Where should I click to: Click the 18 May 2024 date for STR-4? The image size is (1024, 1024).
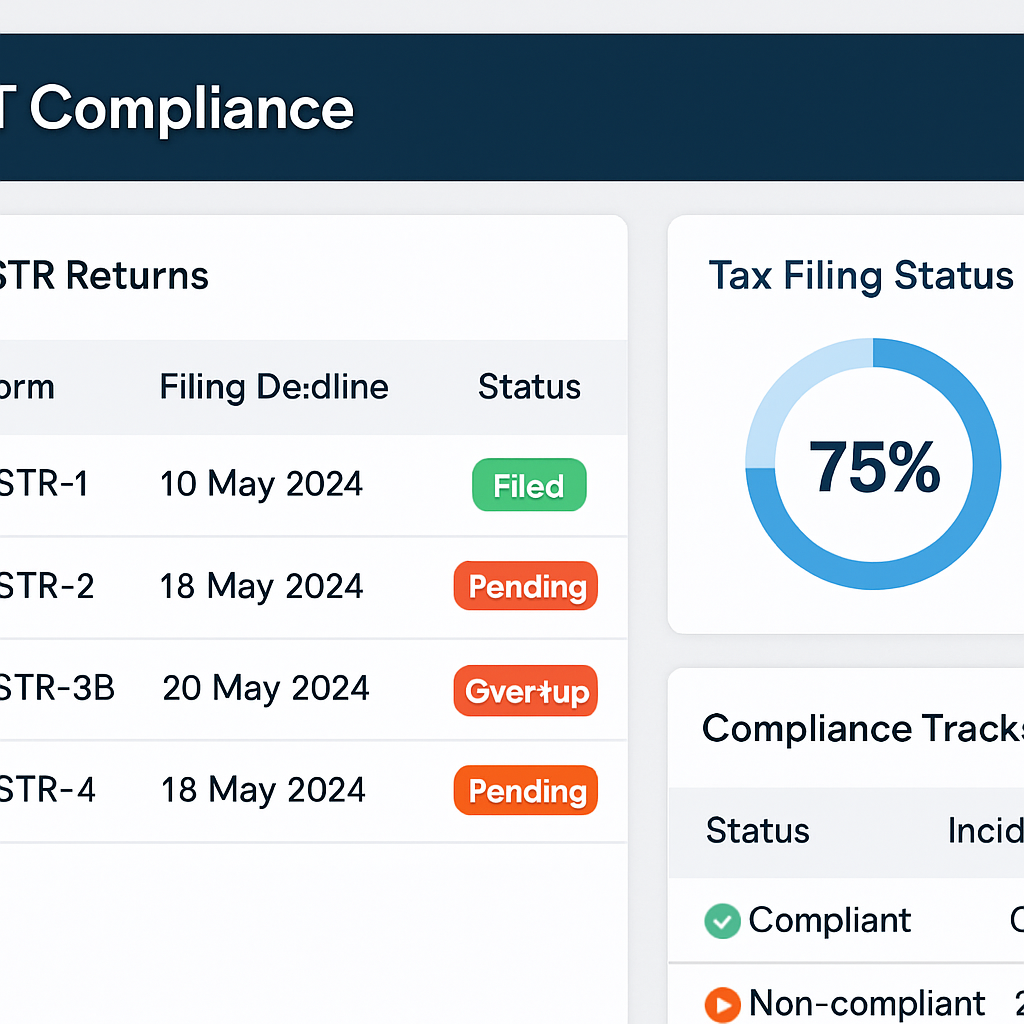263,790
